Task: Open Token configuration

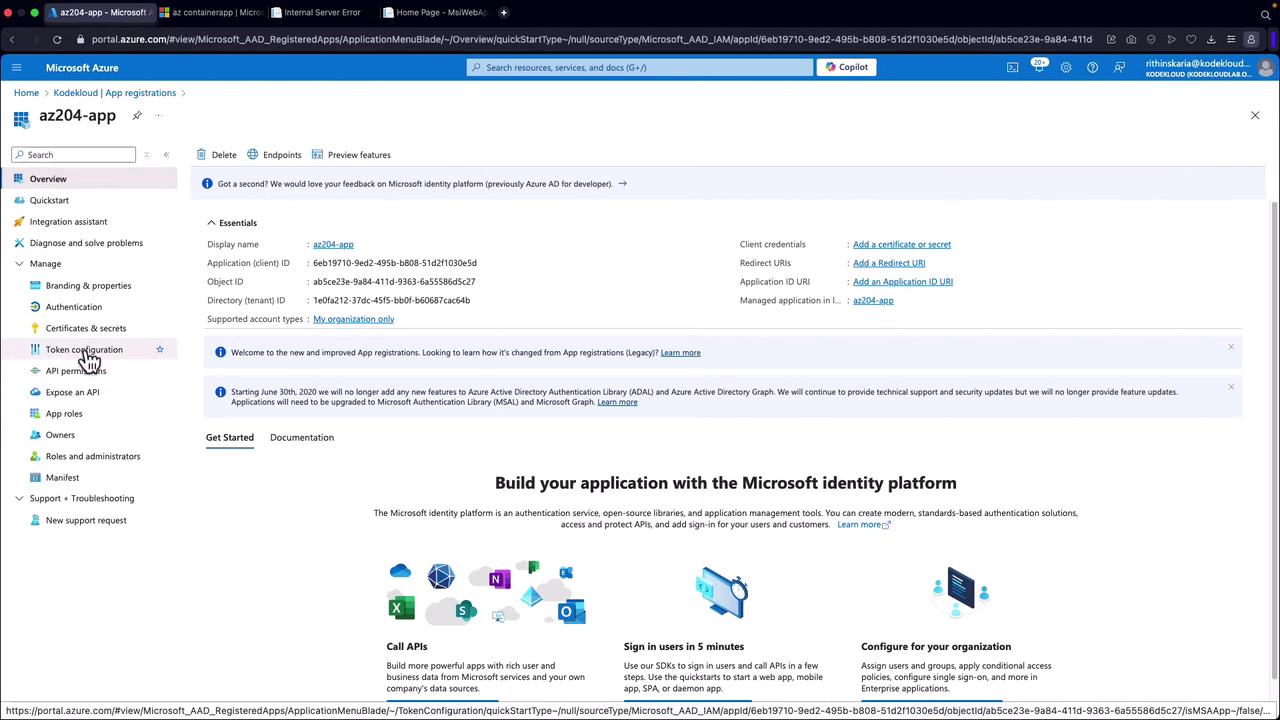Action: pos(84,349)
